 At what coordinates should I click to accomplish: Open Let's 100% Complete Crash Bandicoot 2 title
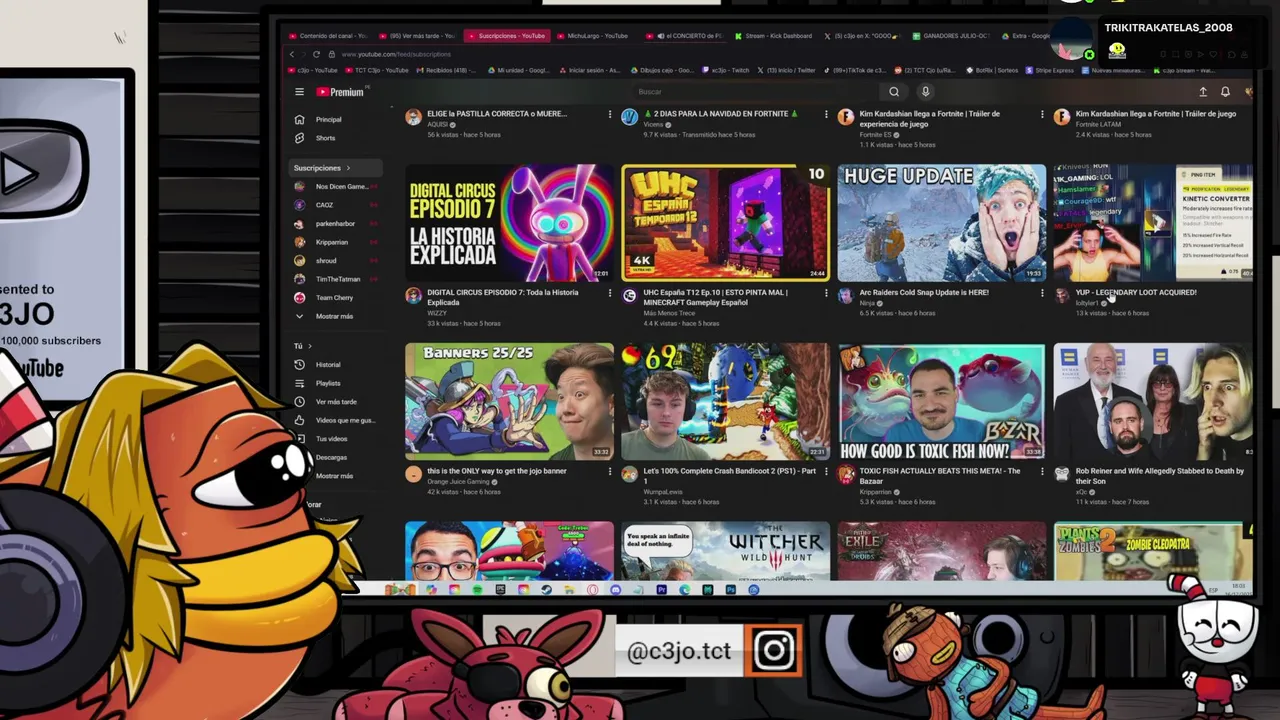pos(729,476)
